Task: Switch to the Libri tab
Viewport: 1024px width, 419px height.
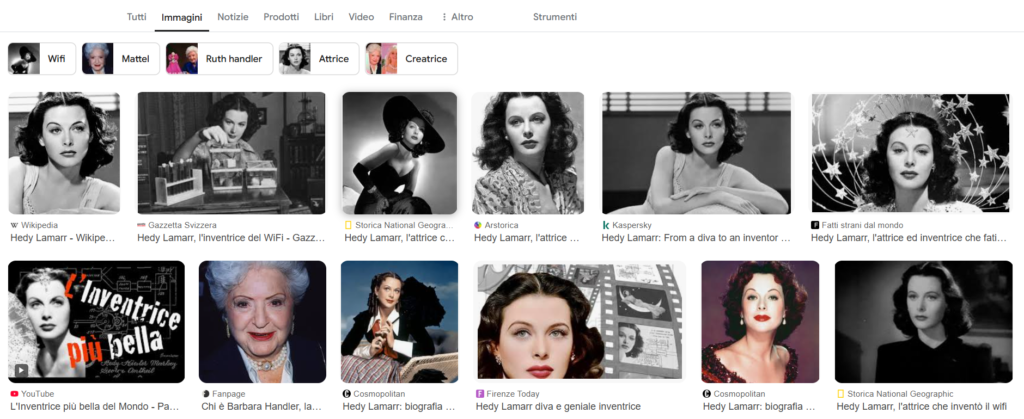Action: 324,17
